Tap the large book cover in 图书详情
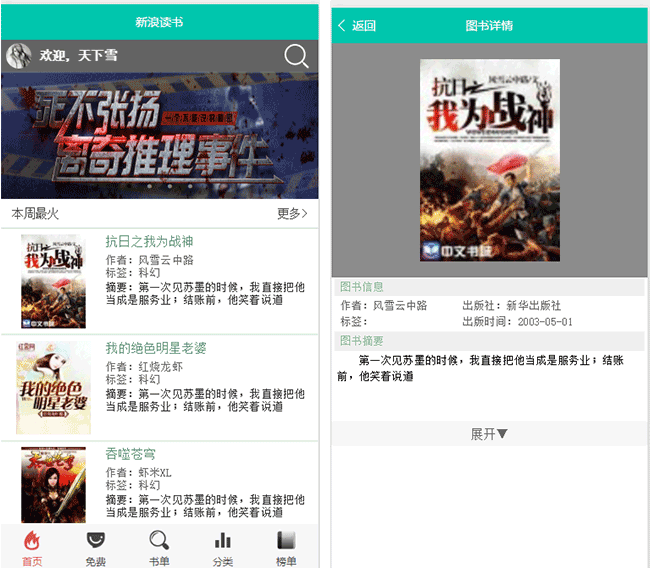This screenshot has height=568, width=650. [490, 160]
